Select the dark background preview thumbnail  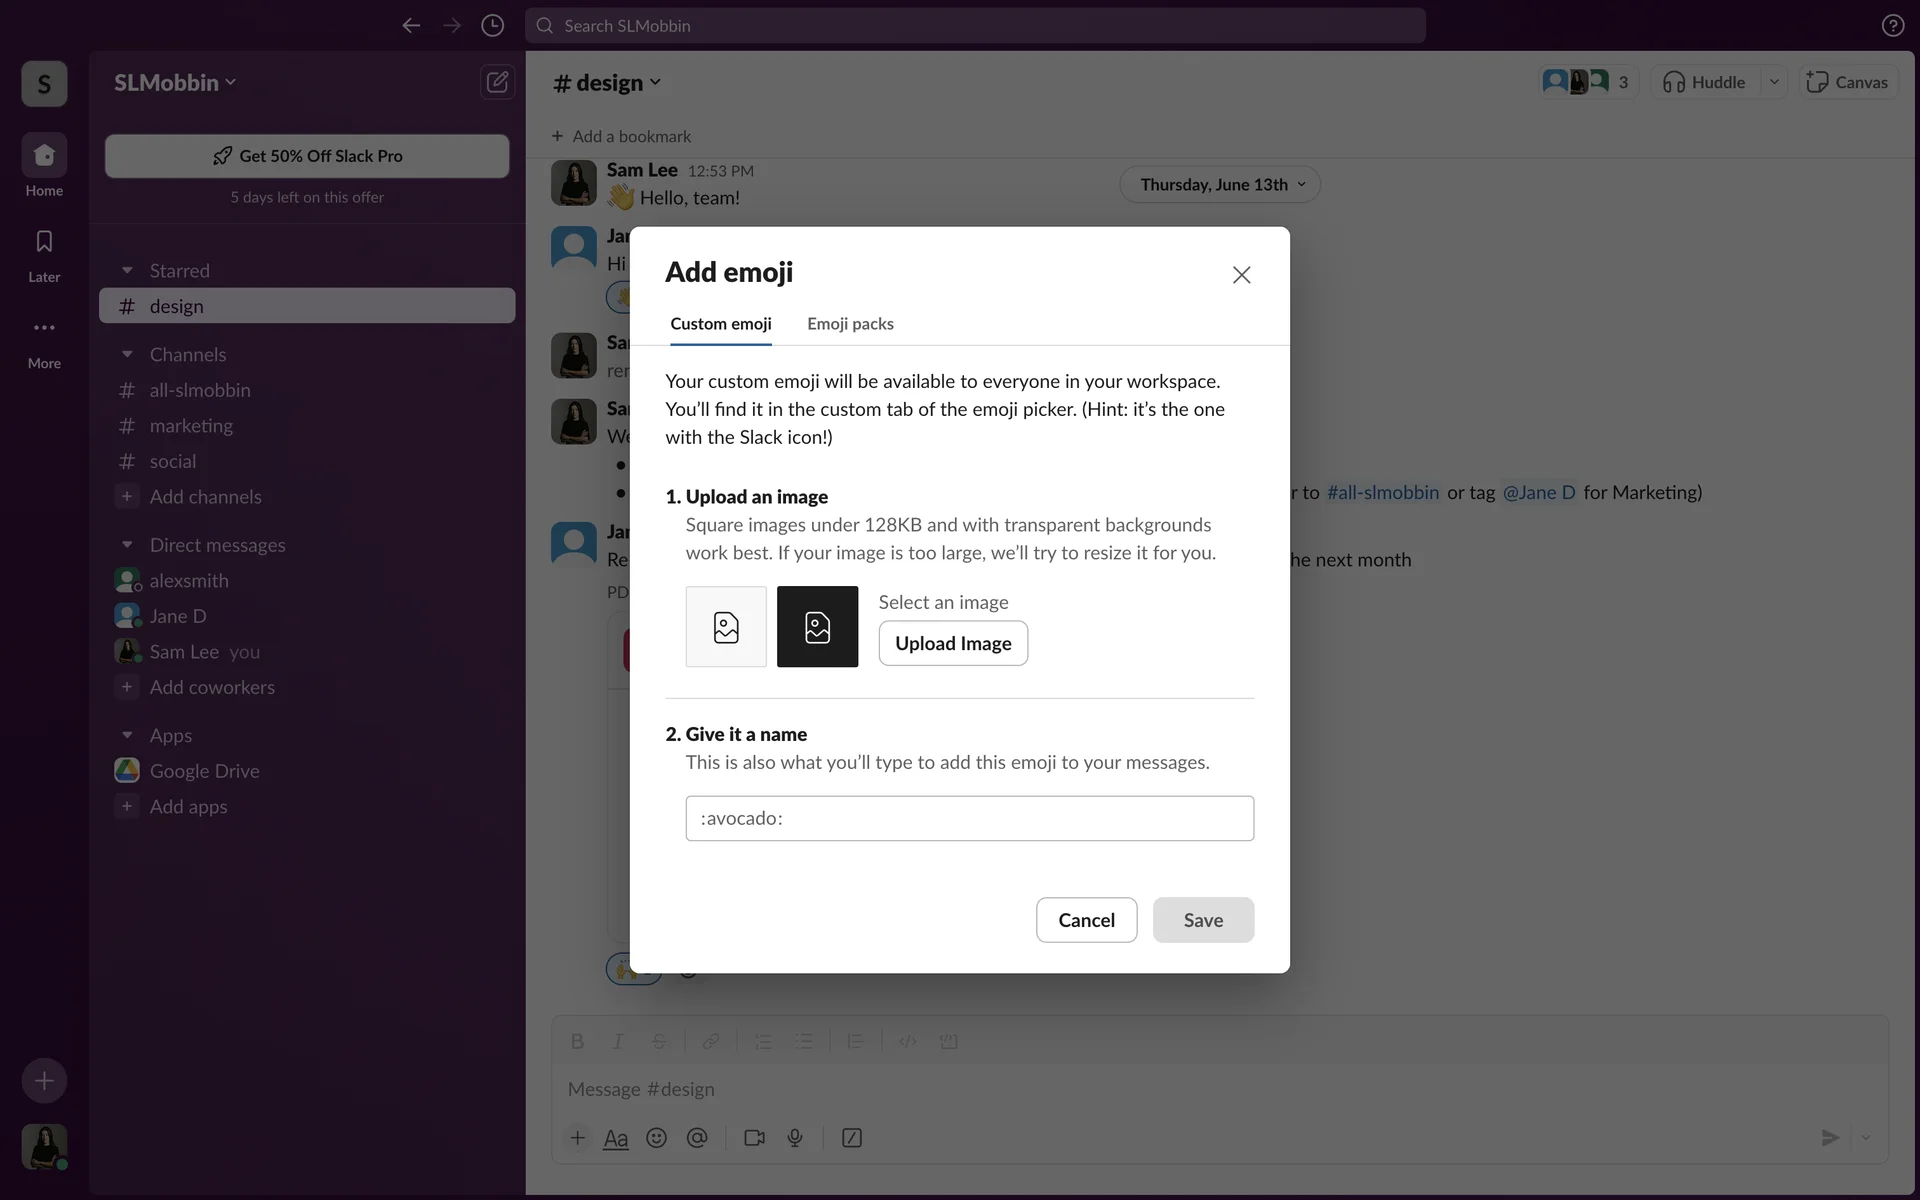click(x=817, y=627)
